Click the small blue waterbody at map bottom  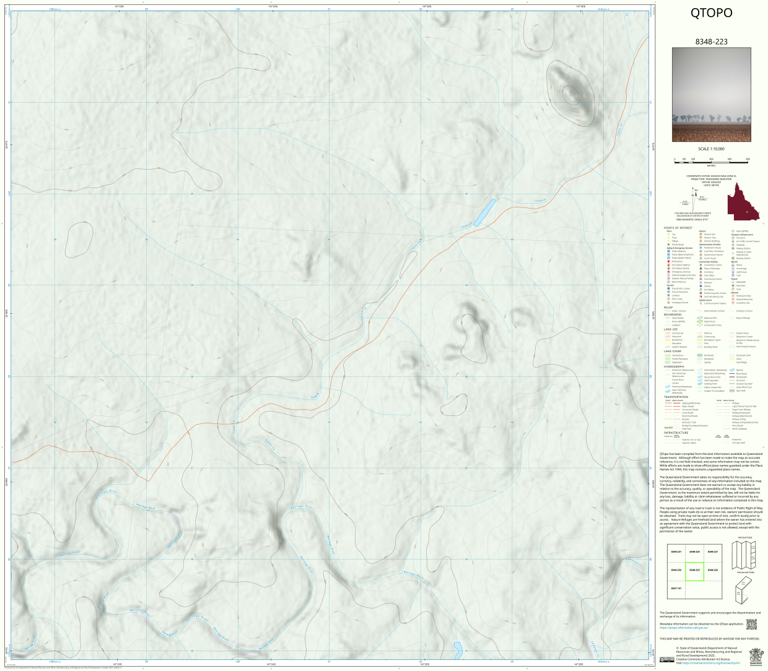pyautogui.click(x=458, y=650)
